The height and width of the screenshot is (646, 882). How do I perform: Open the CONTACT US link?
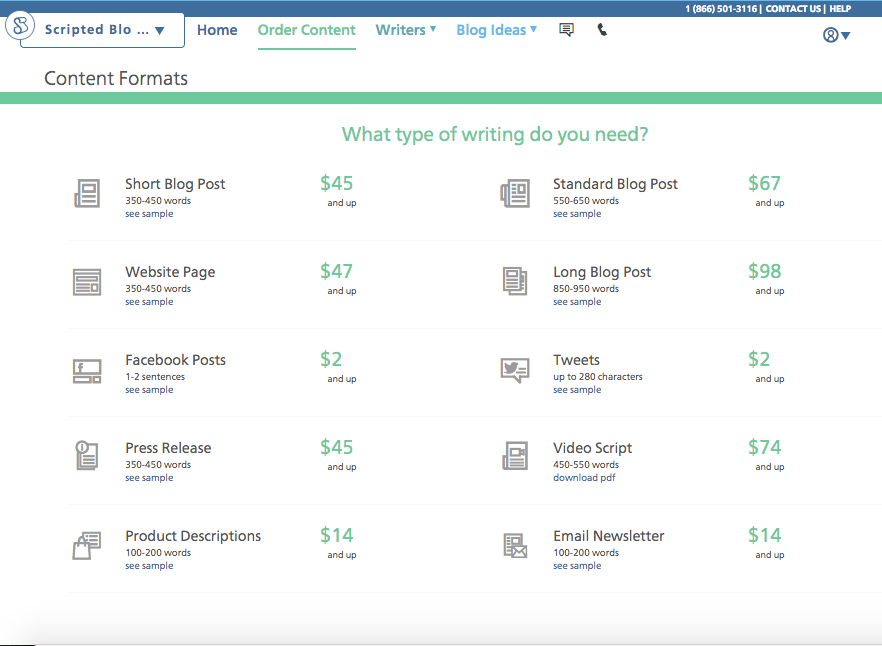coord(793,8)
